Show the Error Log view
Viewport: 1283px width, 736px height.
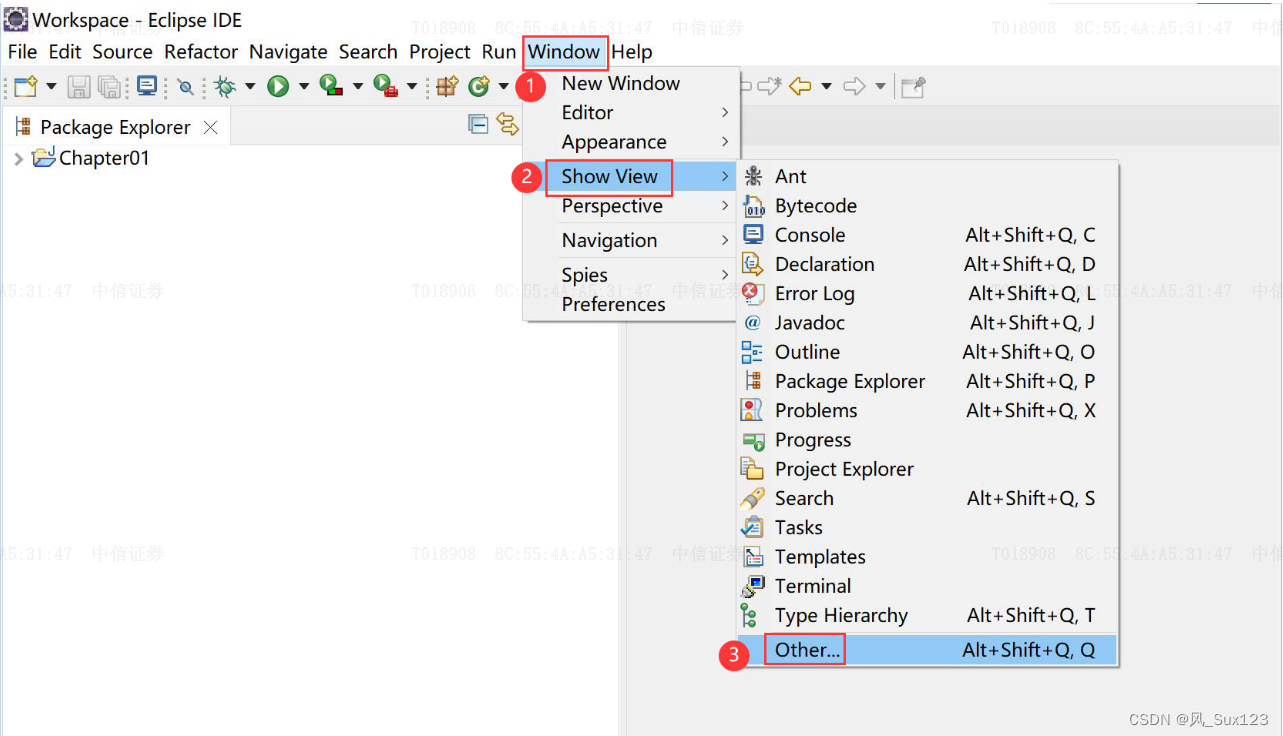(x=927, y=294)
